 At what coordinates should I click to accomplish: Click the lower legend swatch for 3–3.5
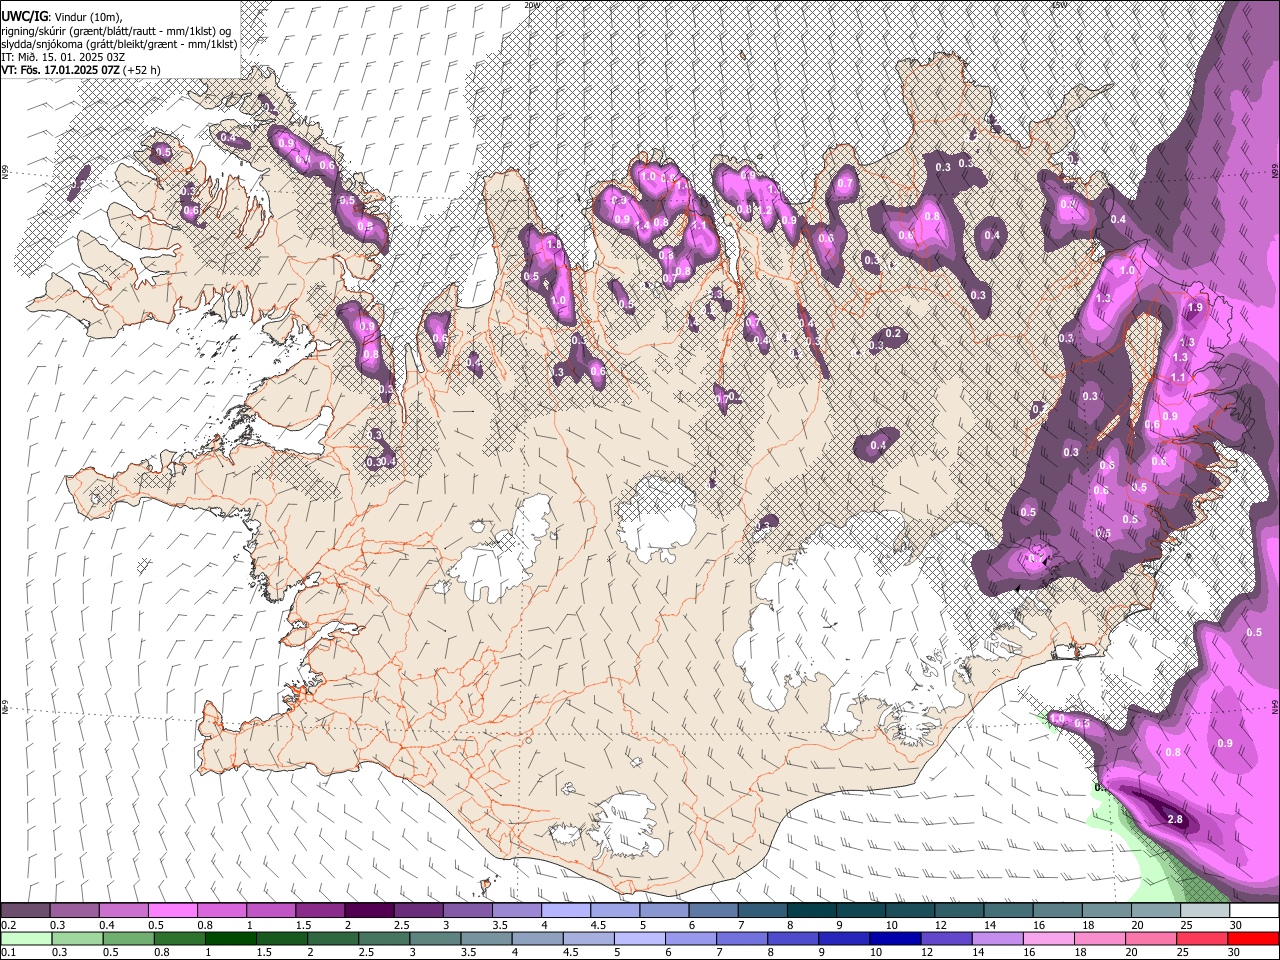coord(434,938)
